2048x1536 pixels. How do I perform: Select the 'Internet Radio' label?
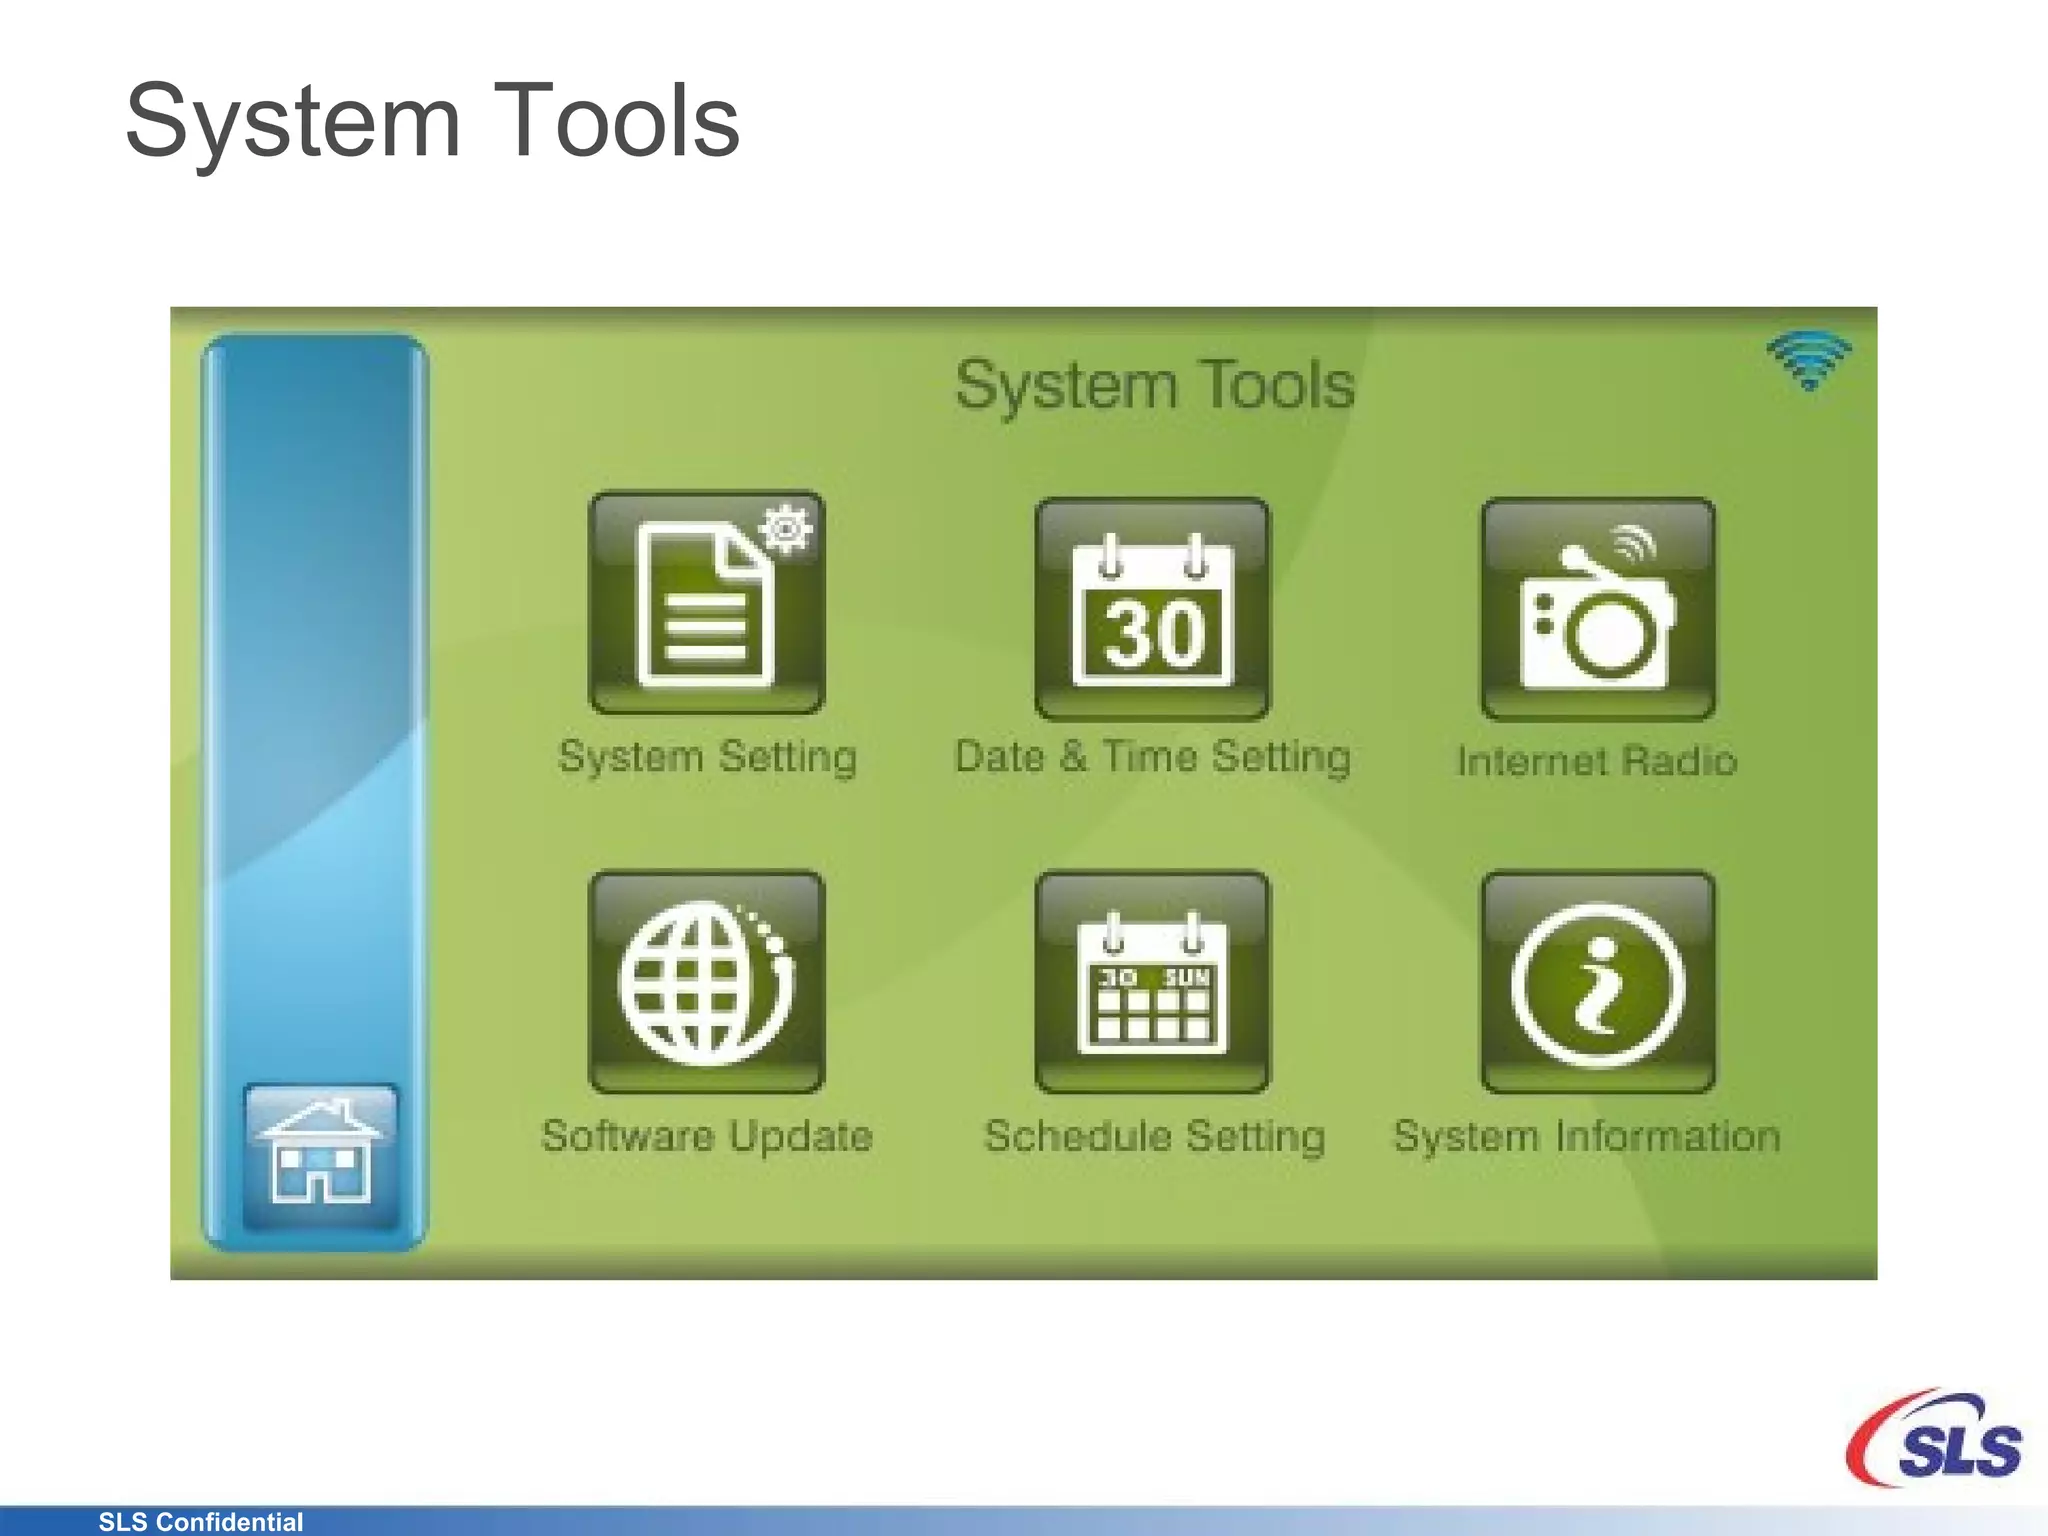[1597, 761]
